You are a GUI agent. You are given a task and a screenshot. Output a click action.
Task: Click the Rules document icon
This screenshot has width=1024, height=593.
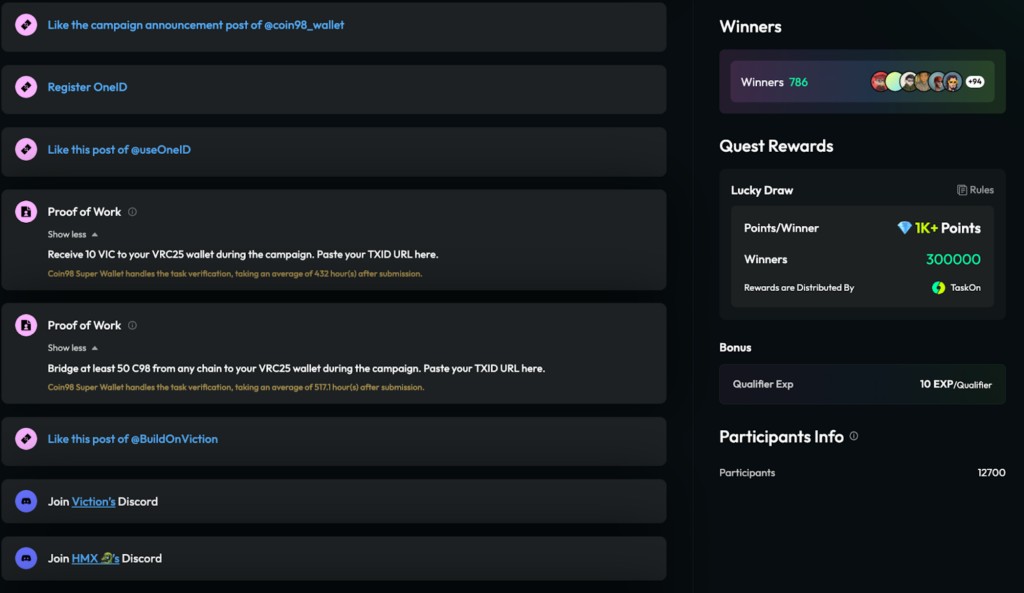962,190
